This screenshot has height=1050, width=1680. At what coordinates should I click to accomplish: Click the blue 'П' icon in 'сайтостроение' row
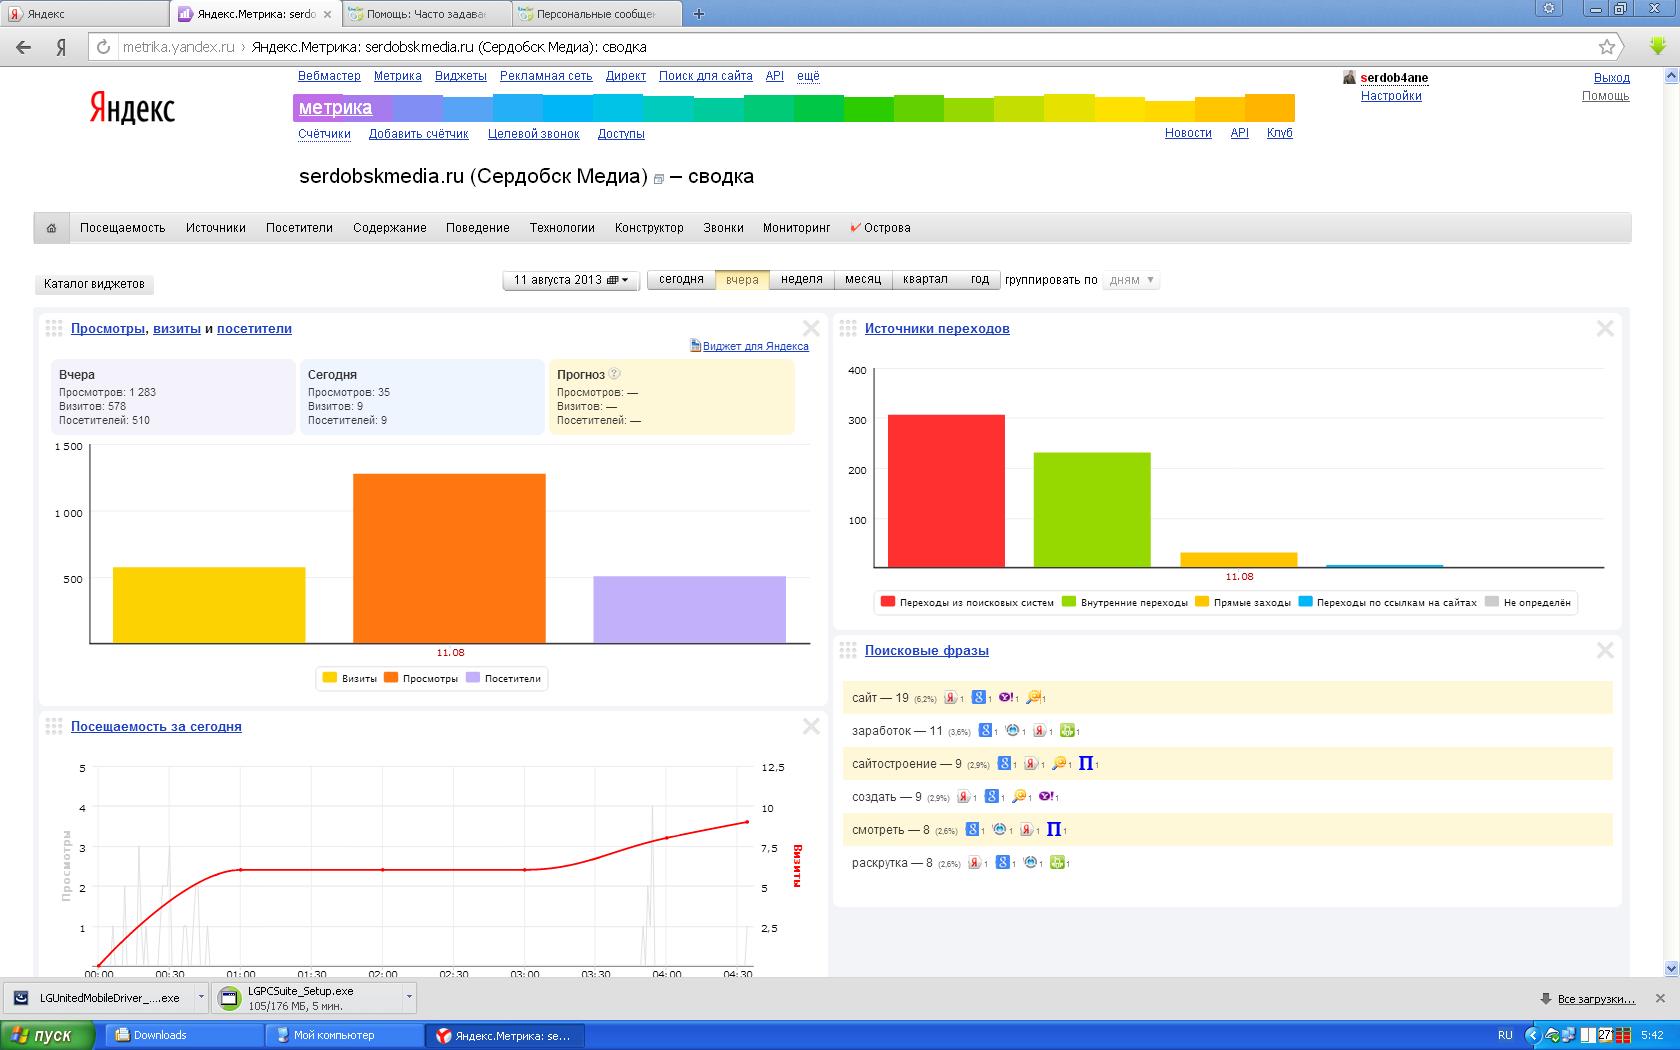tap(1085, 764)
